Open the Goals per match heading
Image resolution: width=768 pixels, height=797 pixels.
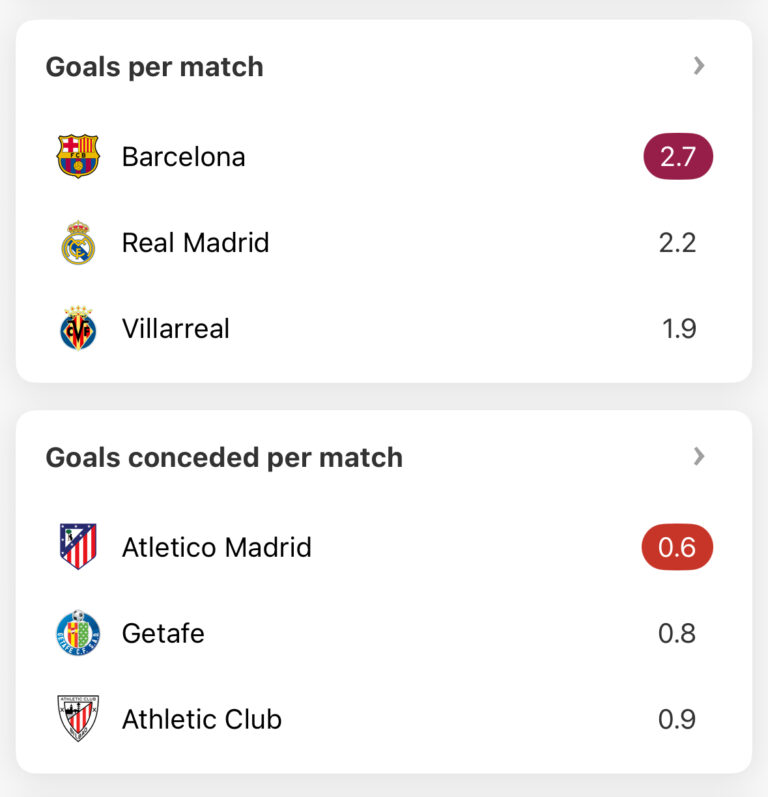155,67
